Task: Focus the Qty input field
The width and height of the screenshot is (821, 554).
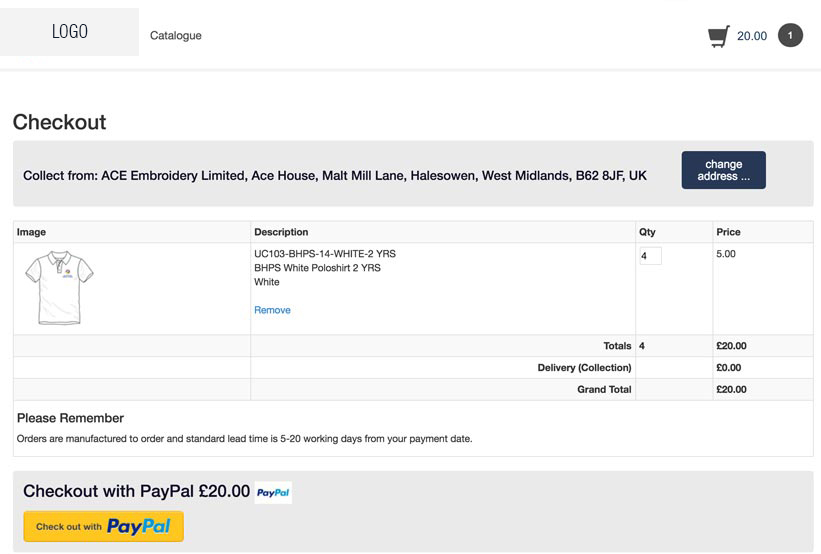Action: tap(650, 256)
